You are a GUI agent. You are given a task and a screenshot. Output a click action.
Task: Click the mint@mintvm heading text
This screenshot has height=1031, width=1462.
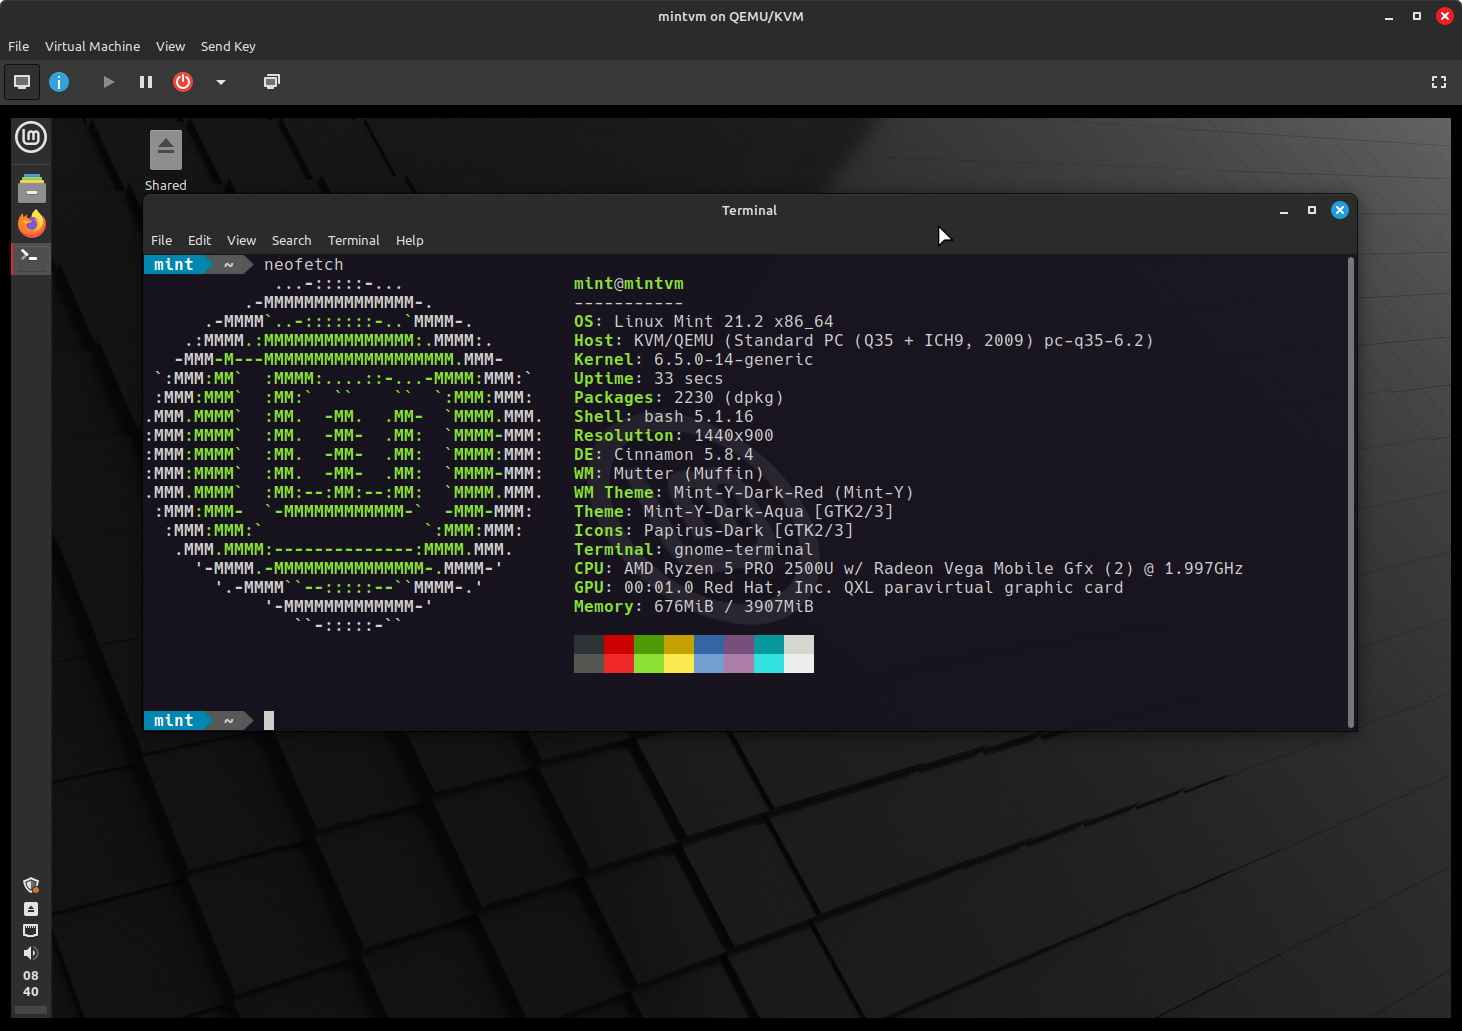coord(629,284)
